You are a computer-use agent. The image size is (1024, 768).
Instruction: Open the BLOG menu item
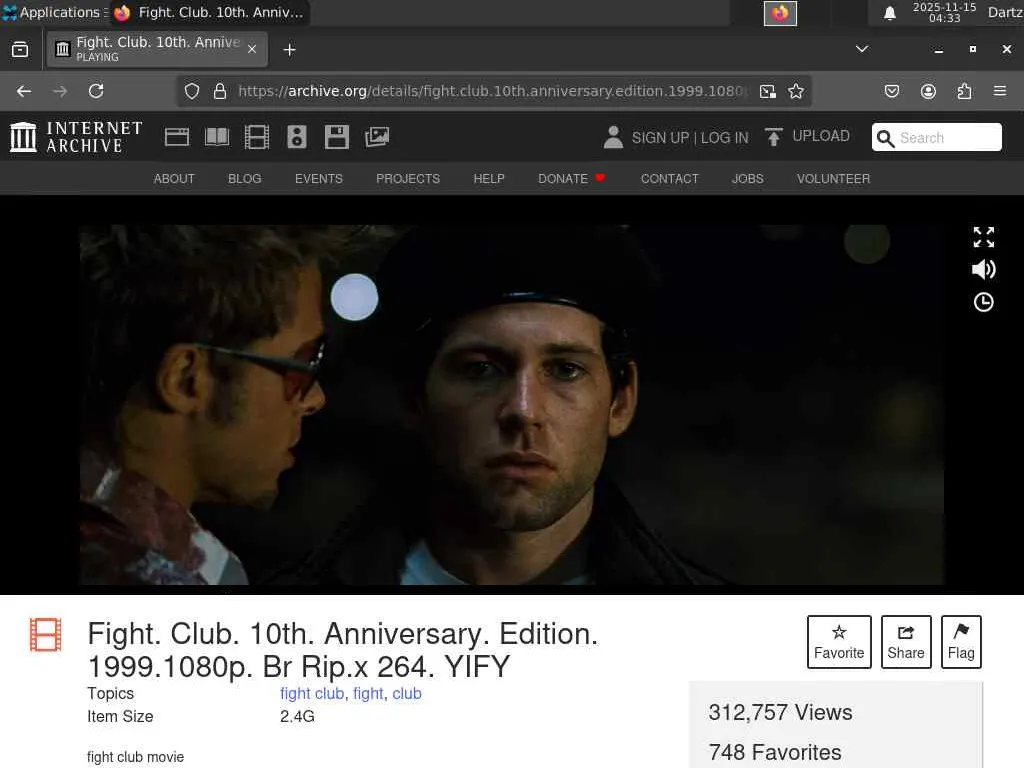(x=245, y=179)
